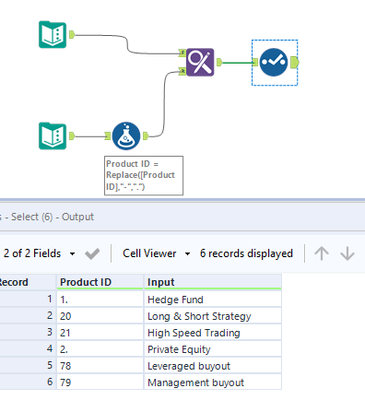Screen dimensions: 365x400
Task: Click Find Replace output anchor
Action: [219, 62]
